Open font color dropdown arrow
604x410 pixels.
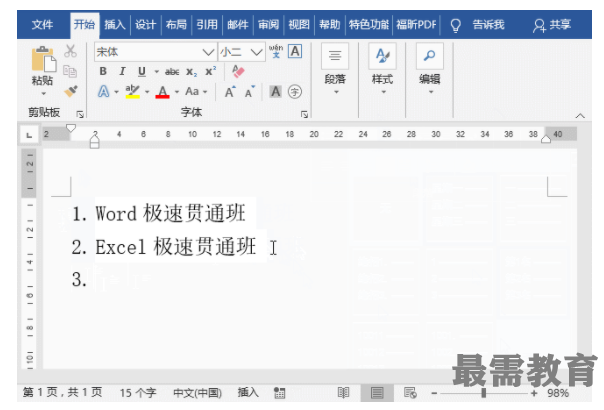pos(177,92)
